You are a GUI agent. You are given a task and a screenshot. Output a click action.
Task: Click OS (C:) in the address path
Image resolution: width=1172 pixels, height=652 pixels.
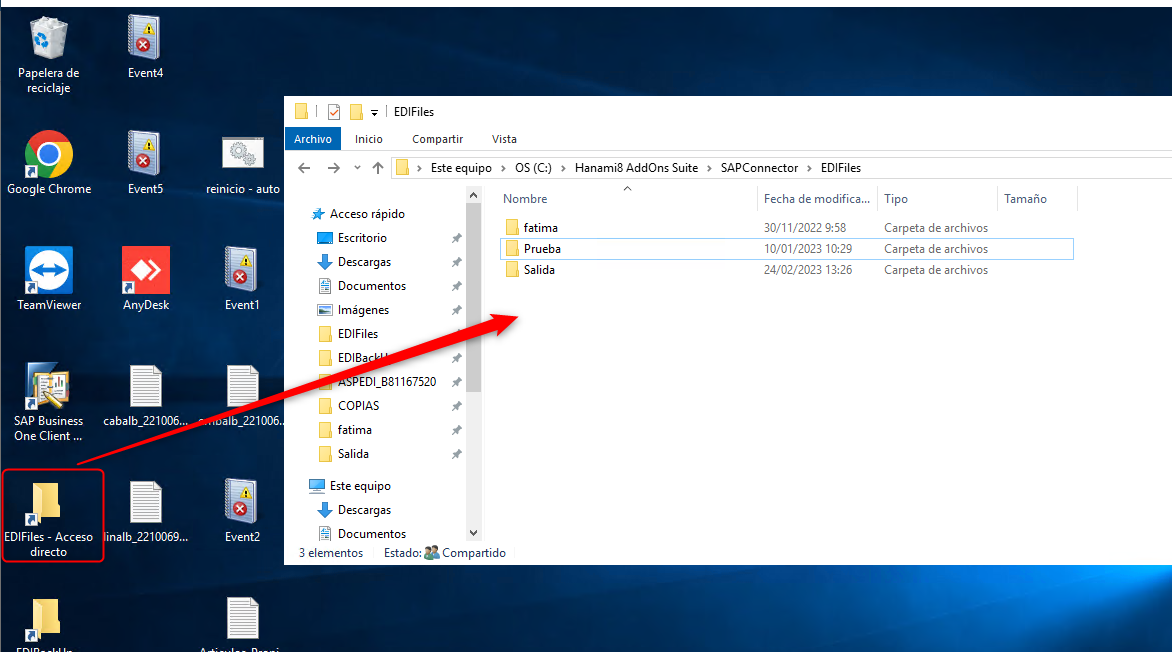coord(533,168)
